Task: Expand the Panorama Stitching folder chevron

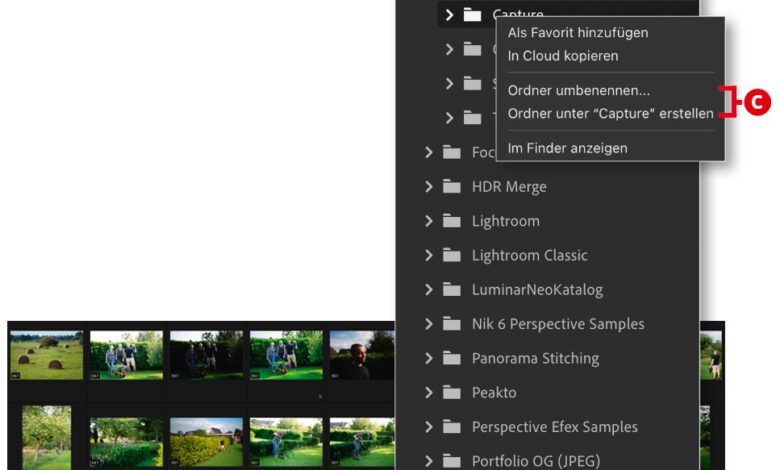Action: click(x=429, y=358)
